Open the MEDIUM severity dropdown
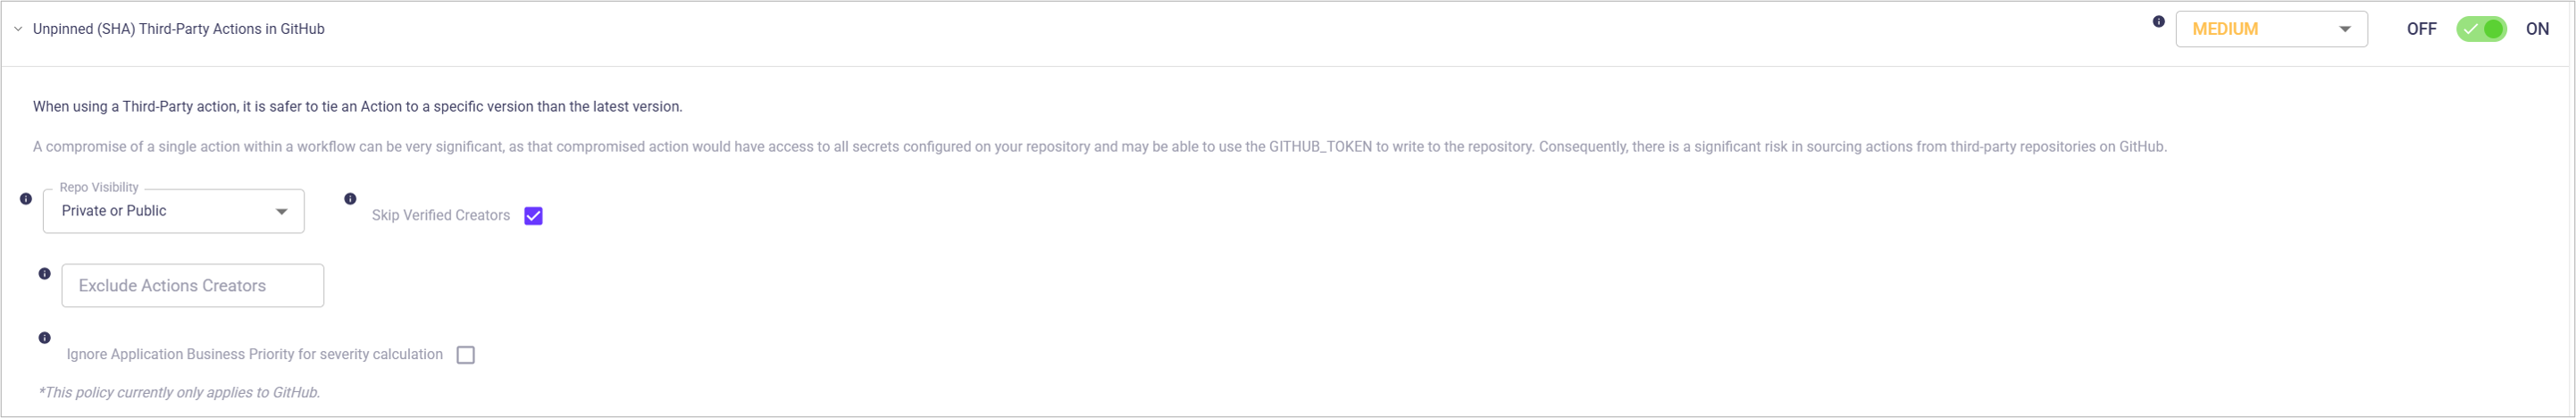This screenshot has height=418, width=2576. point(2258,30)
